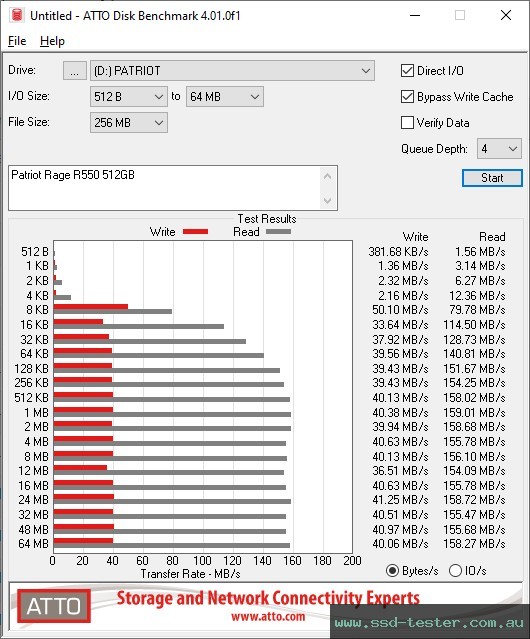Click the gray Read legend swatch

[x=278, y=231]
